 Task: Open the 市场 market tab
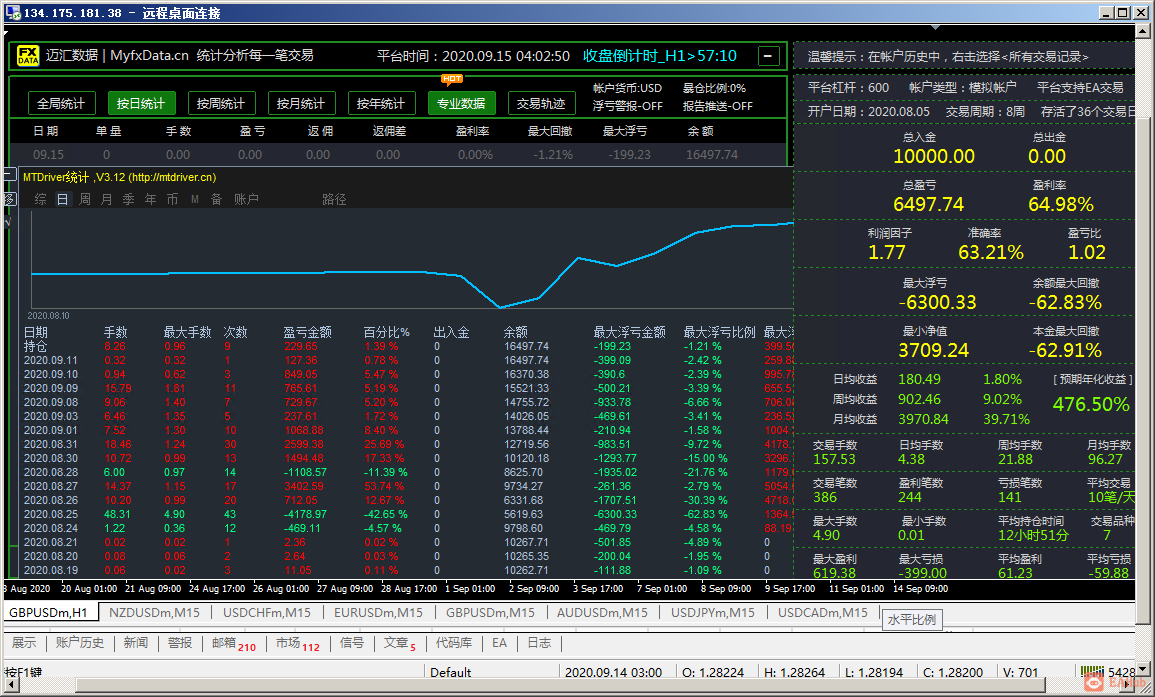[x=298, y=644]
